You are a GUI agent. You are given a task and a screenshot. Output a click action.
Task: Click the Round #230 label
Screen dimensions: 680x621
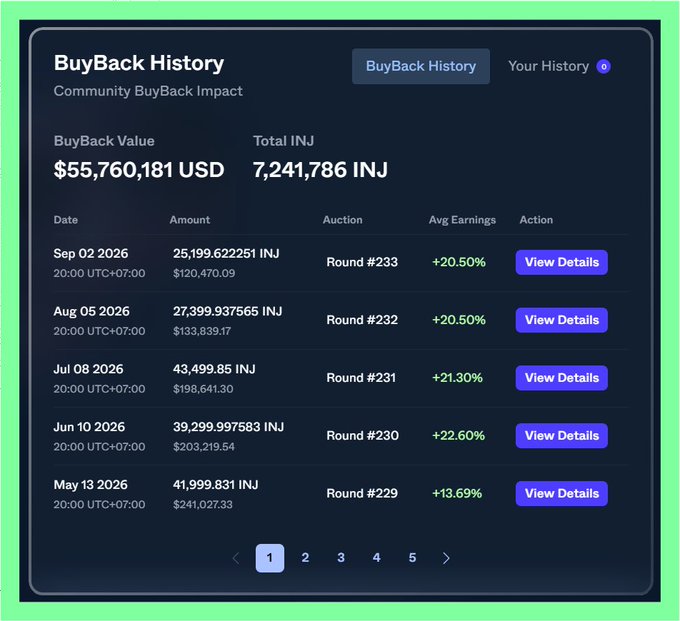click(363, 435)
